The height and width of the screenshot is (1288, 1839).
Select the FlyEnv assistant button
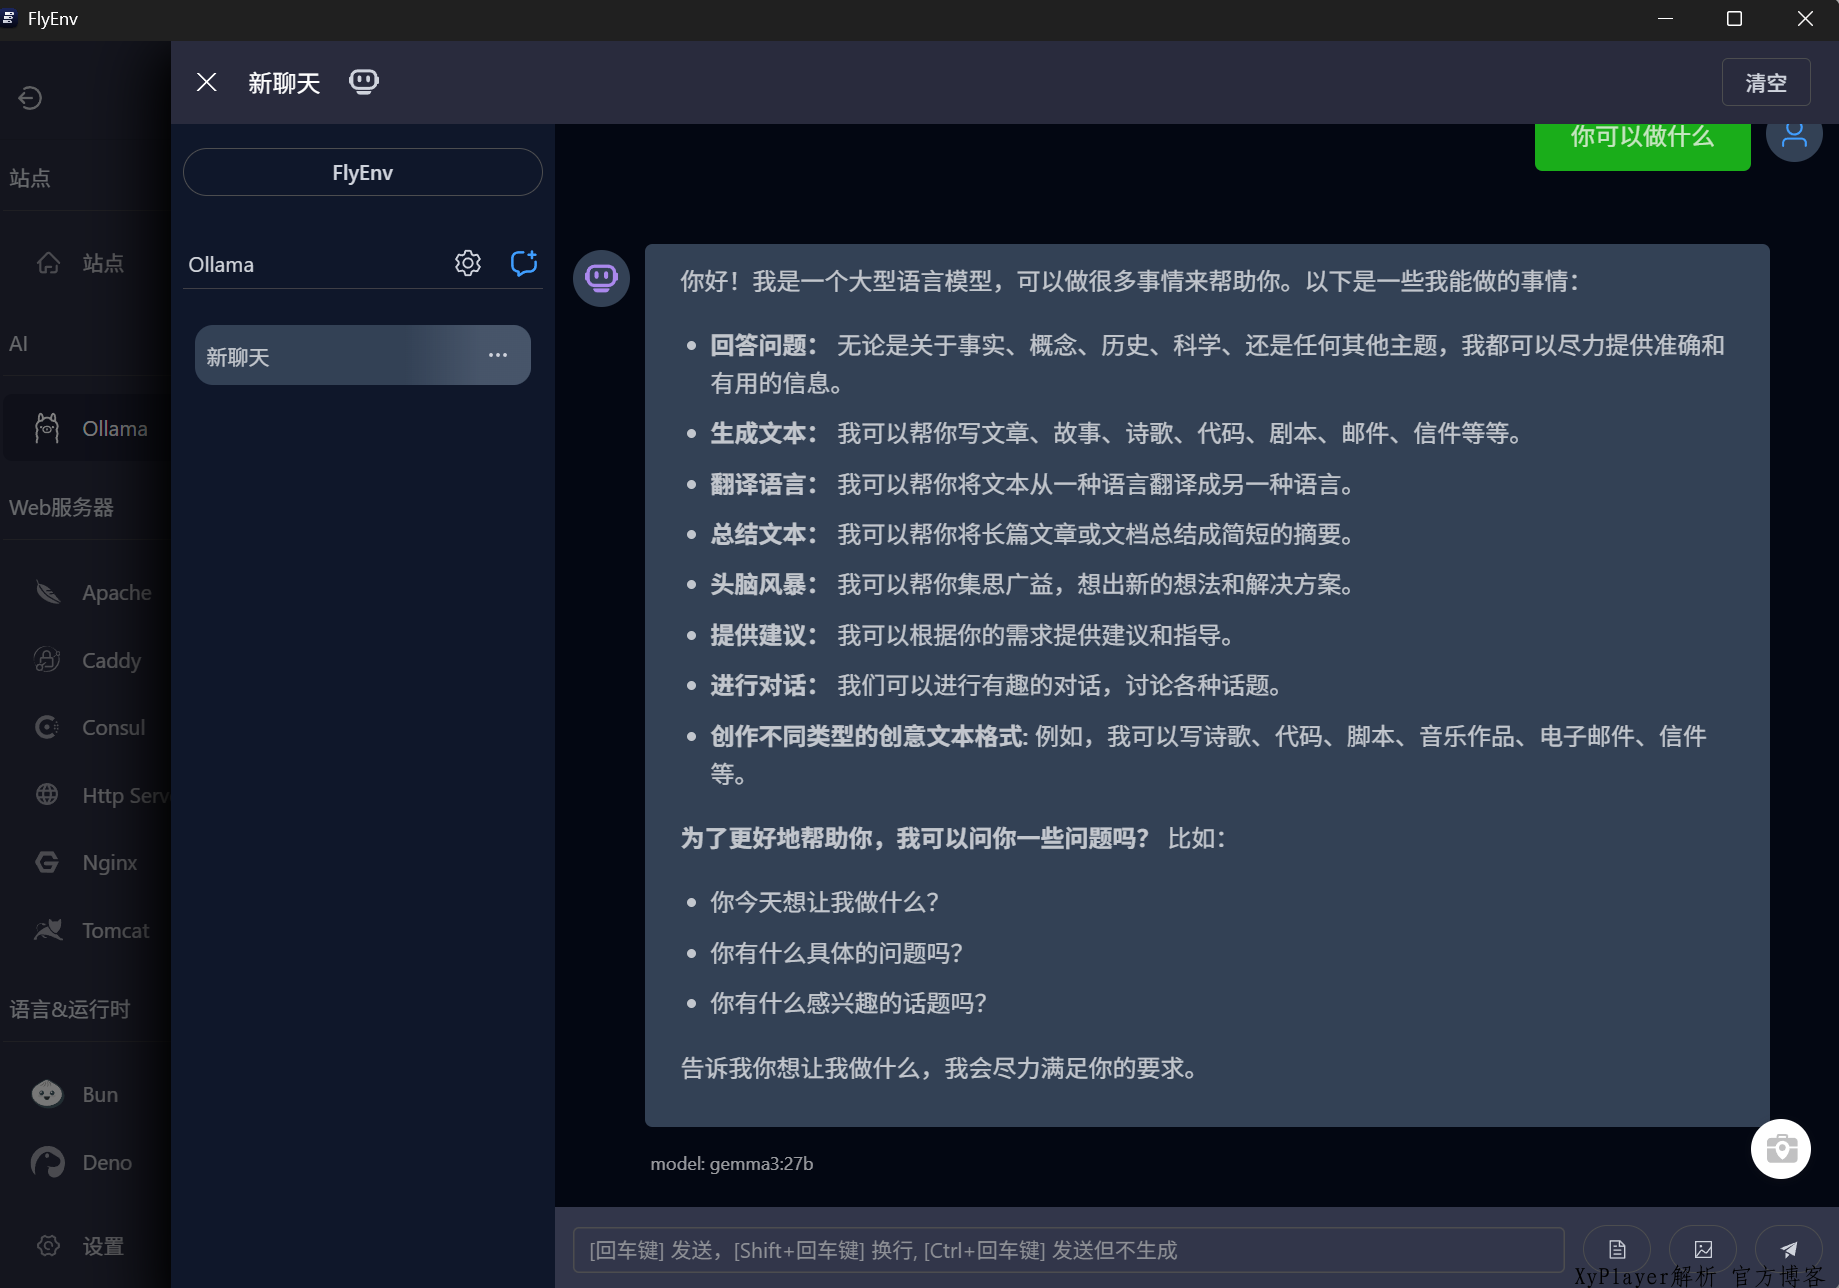point(362,172)
